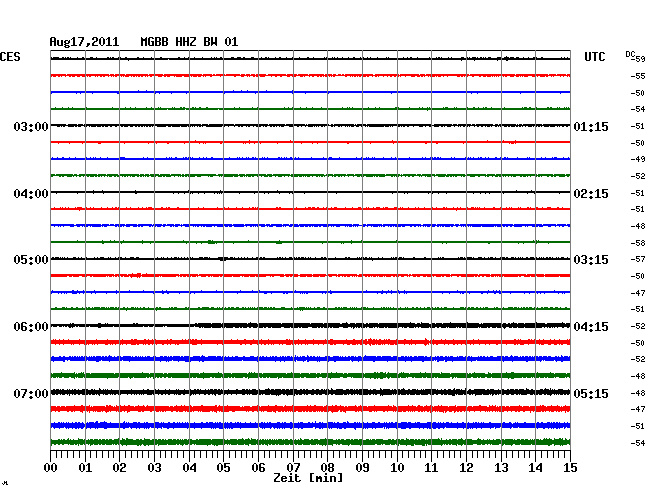The width and height of the screenshot is (650, 494).
Task: Pick the 06 minute axis tick label
Action: click(258, 468)
